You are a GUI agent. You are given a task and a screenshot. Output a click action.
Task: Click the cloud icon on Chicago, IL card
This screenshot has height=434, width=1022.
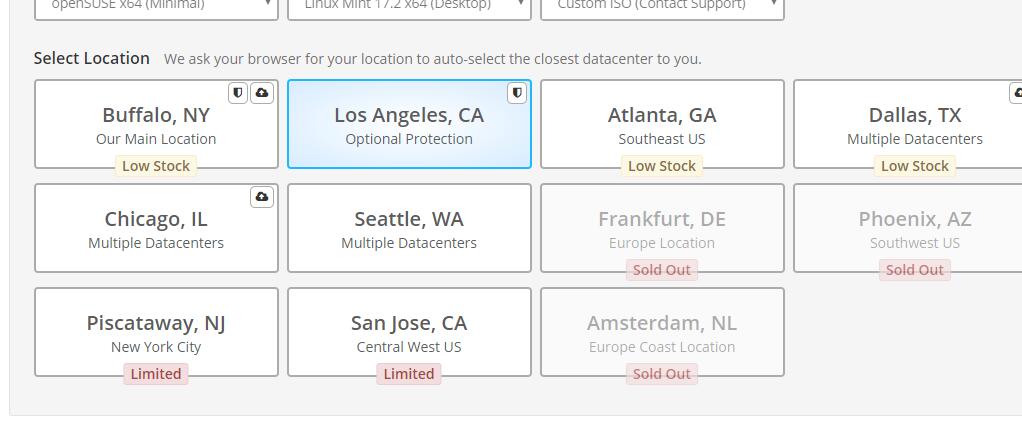coord(262,197)
